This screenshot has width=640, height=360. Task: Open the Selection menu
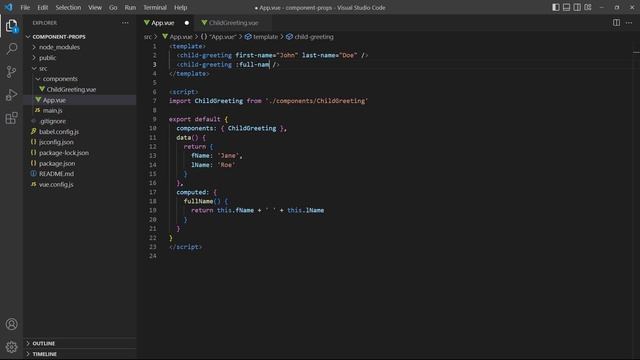(68, 7)
